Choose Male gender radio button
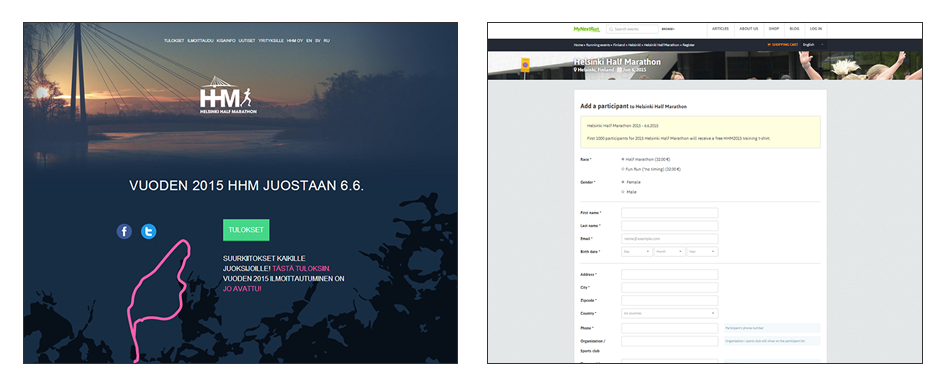The height and width of the screenshot is (380, 950). pos(623,192)
